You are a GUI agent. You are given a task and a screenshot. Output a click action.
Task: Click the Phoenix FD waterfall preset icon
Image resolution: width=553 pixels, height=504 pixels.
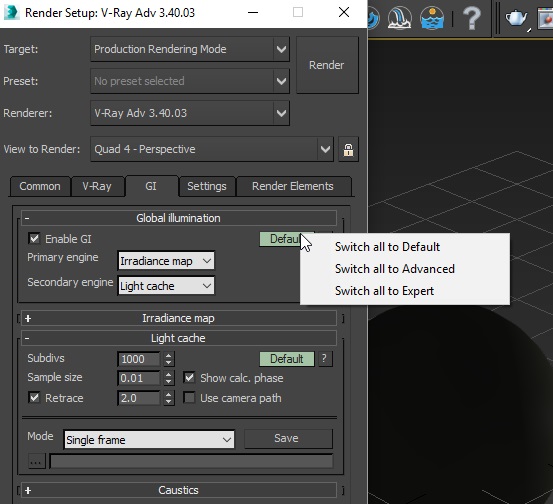(400, 18)
